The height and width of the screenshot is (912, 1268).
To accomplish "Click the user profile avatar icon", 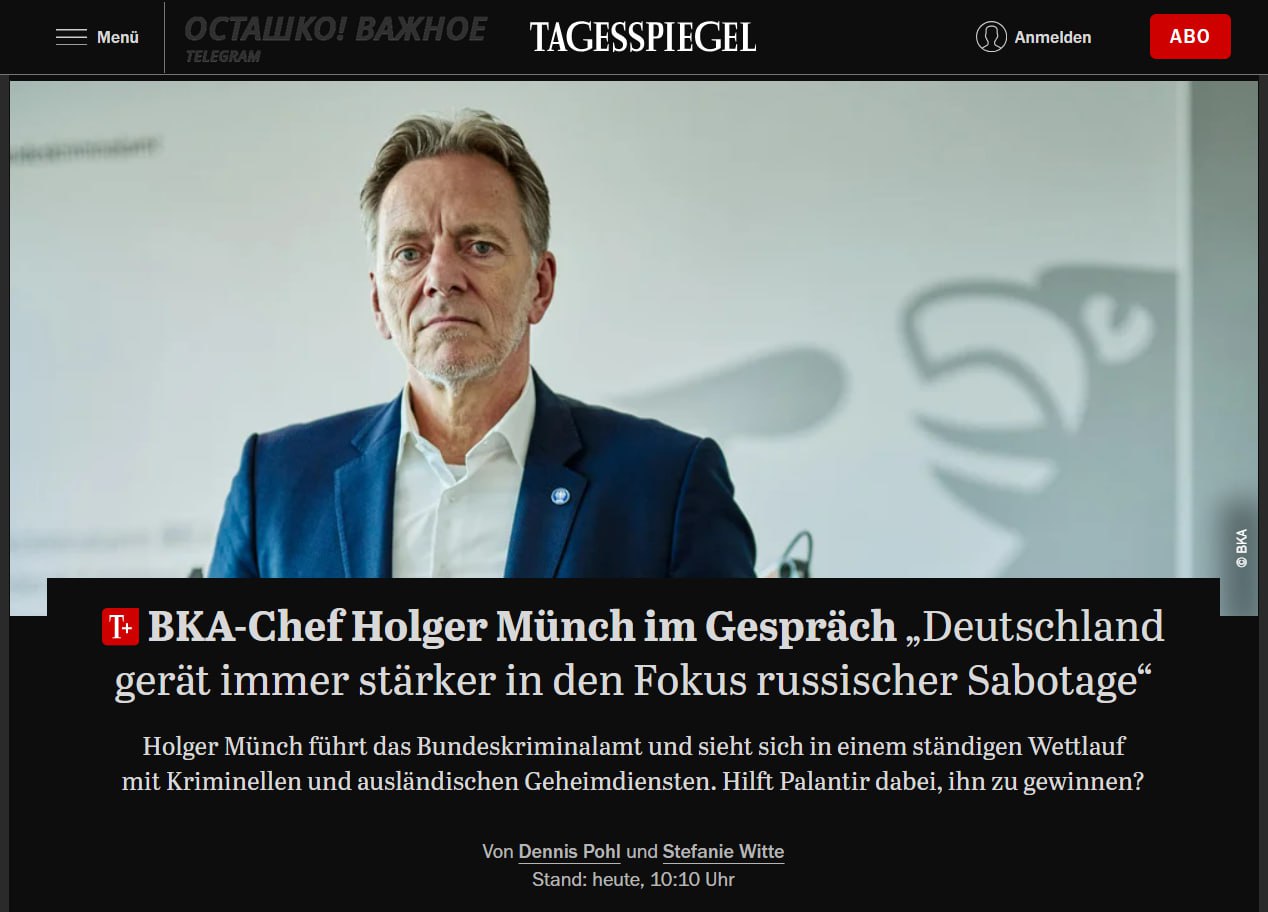I will (991, 37).
